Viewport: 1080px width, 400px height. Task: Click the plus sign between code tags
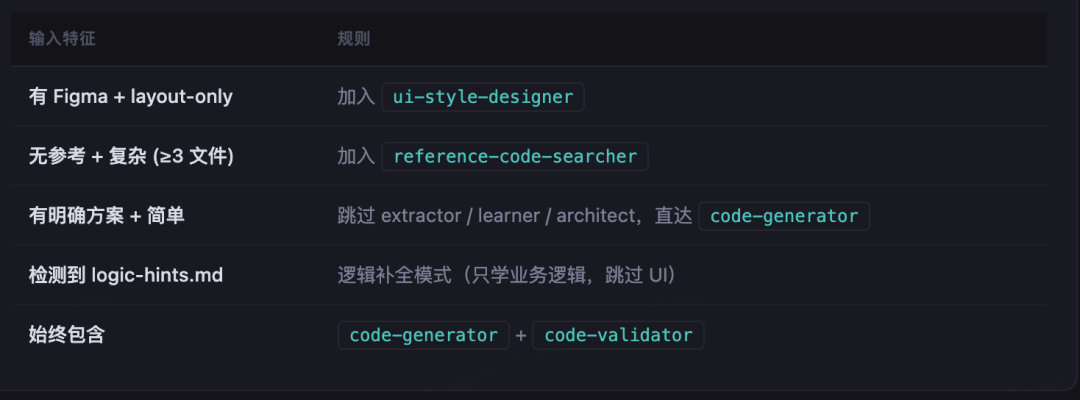point(521,335)
